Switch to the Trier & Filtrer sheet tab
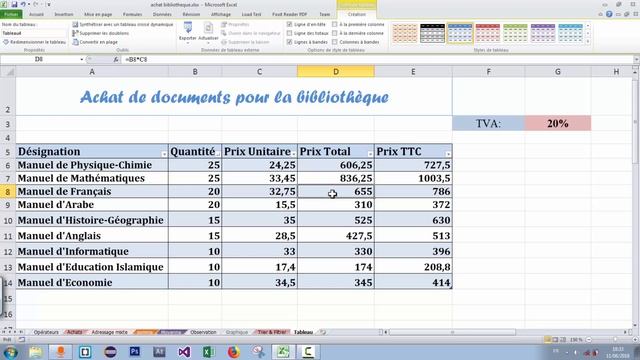640x360 pixels. [x=271, y=332]
